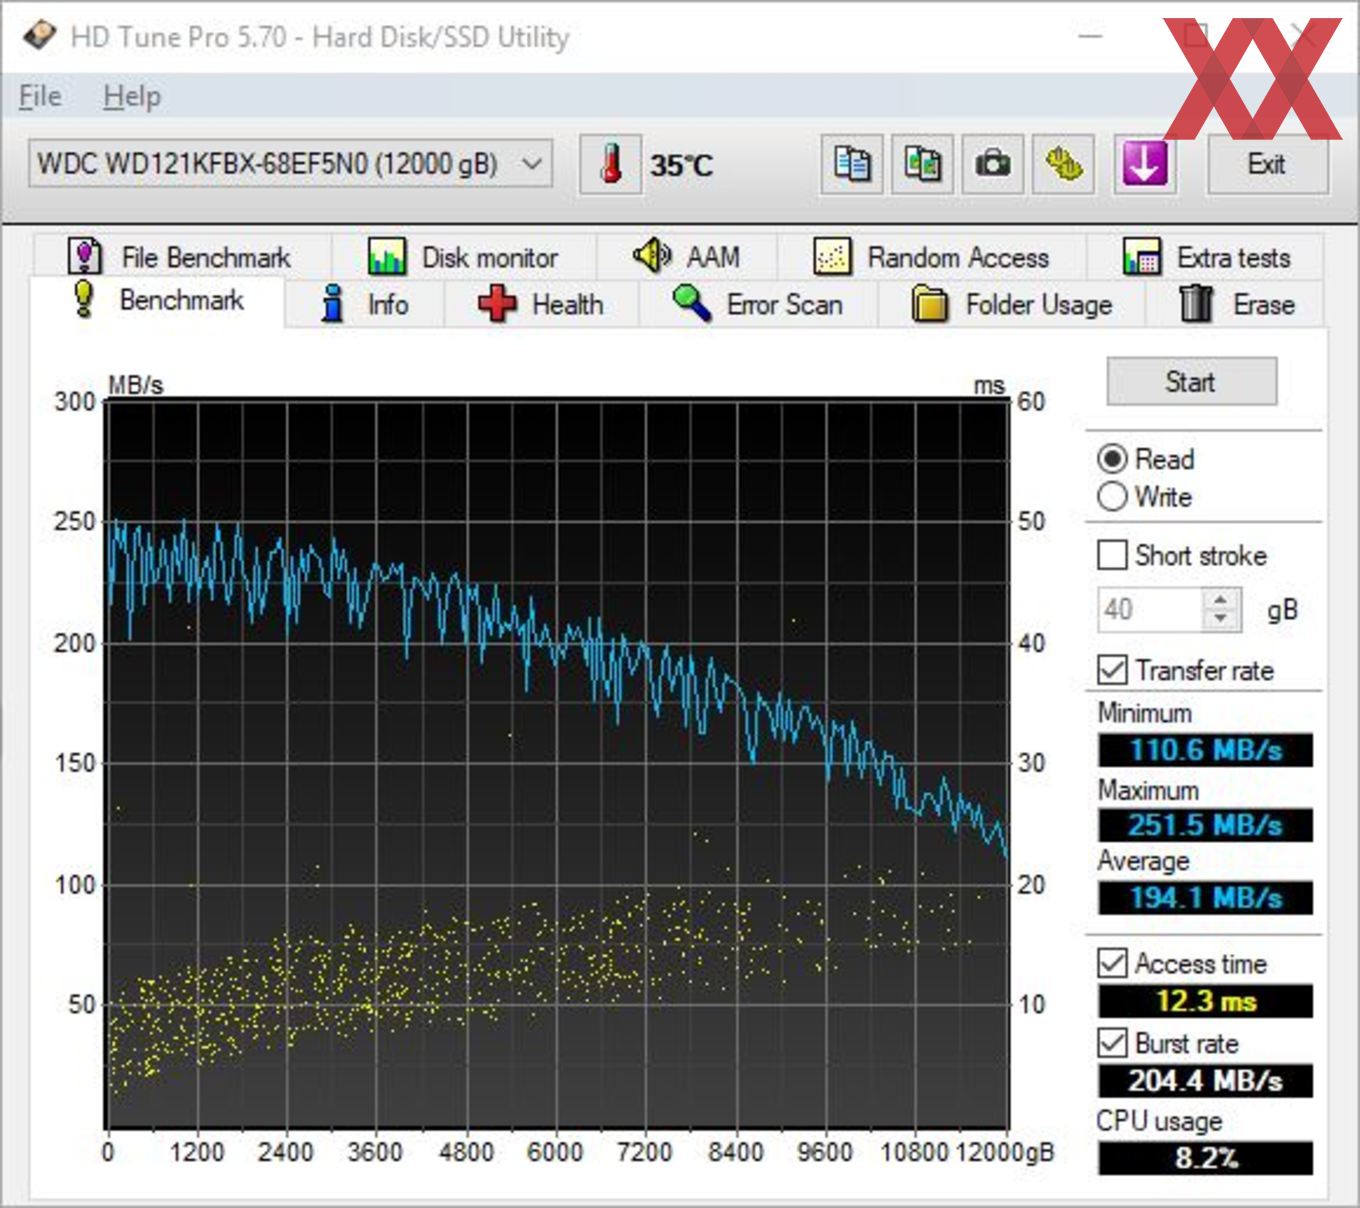Click the Average 194.1 MB/s value
This screenshot has width=1360, height=1208.
(x=1205, y=897)
